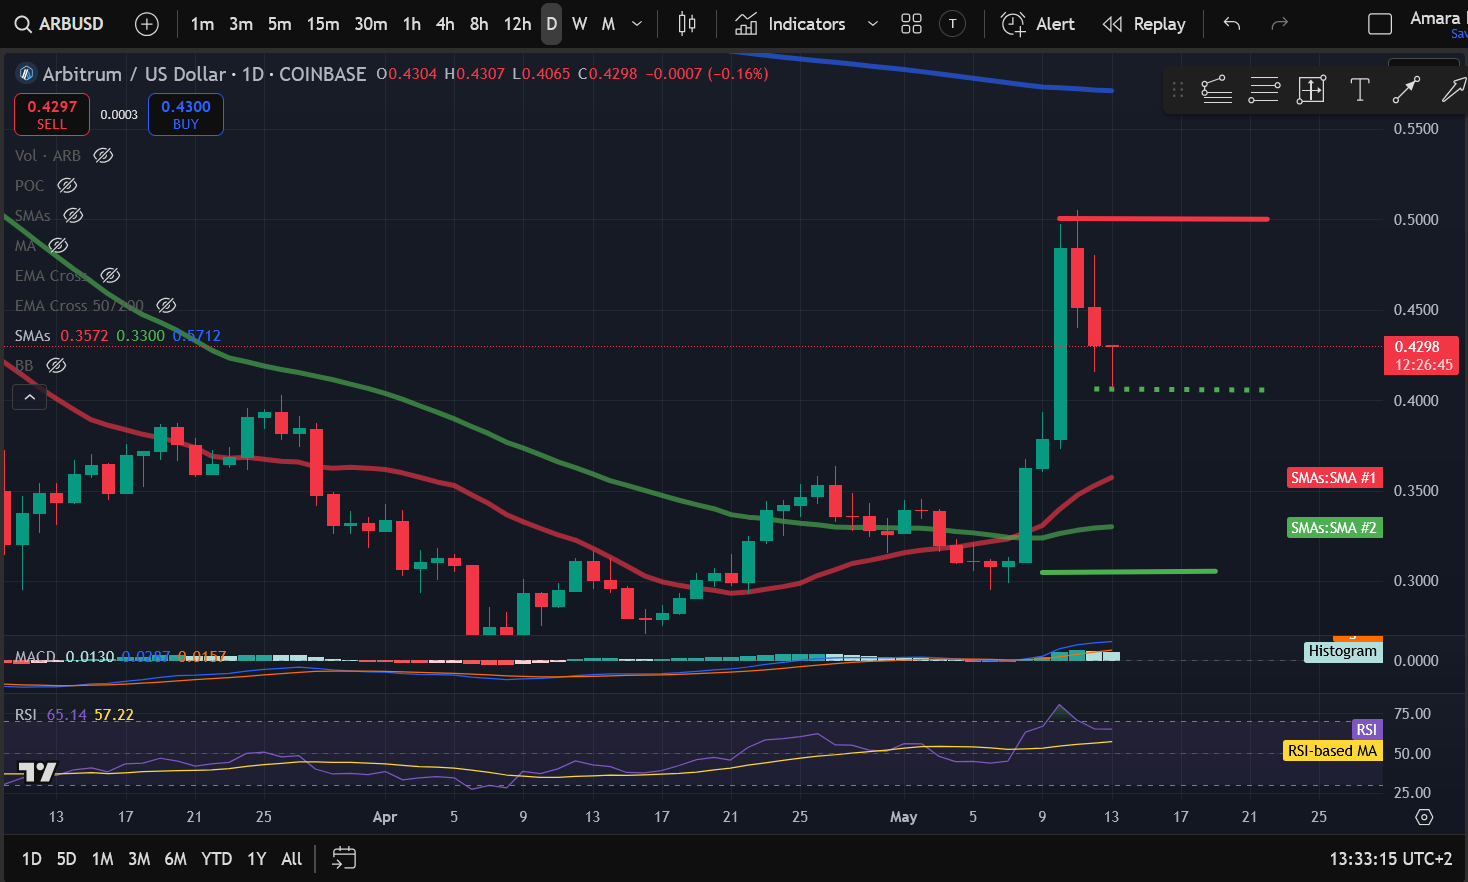Open timezone menu 13:33:15 UTC+2
Screen dimensions: 1468x882
point(1390,859)
